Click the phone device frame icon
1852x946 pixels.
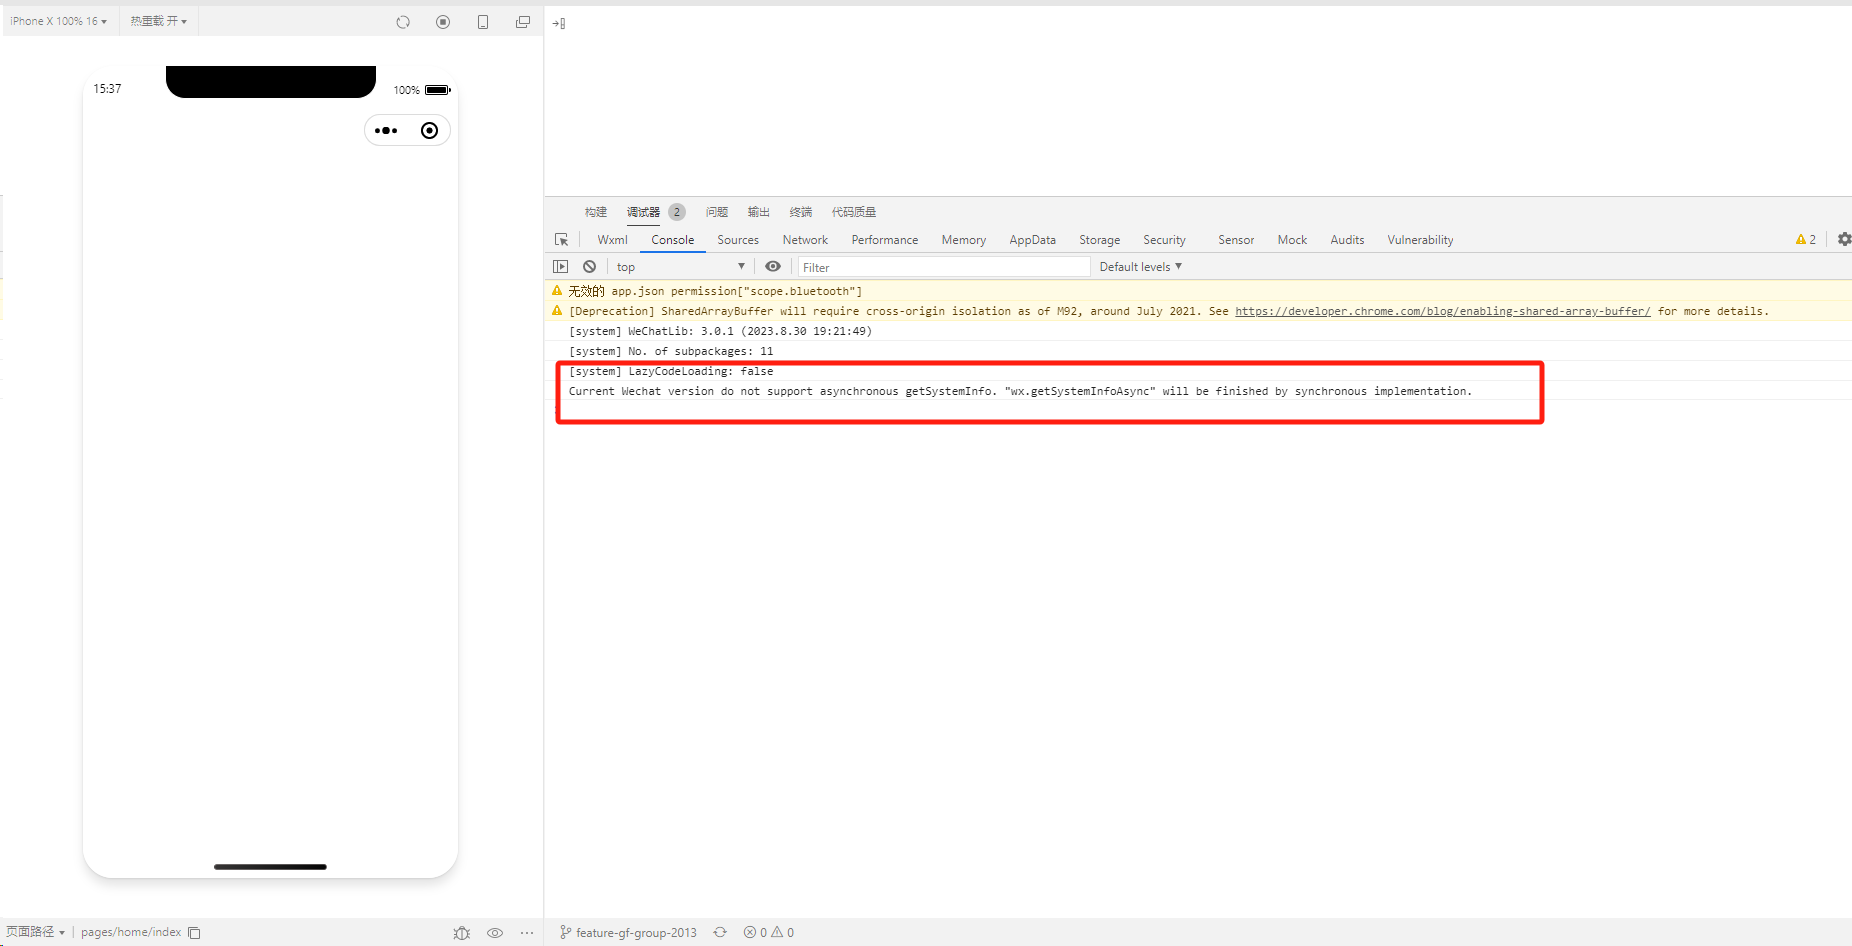(x=483, y=22)
